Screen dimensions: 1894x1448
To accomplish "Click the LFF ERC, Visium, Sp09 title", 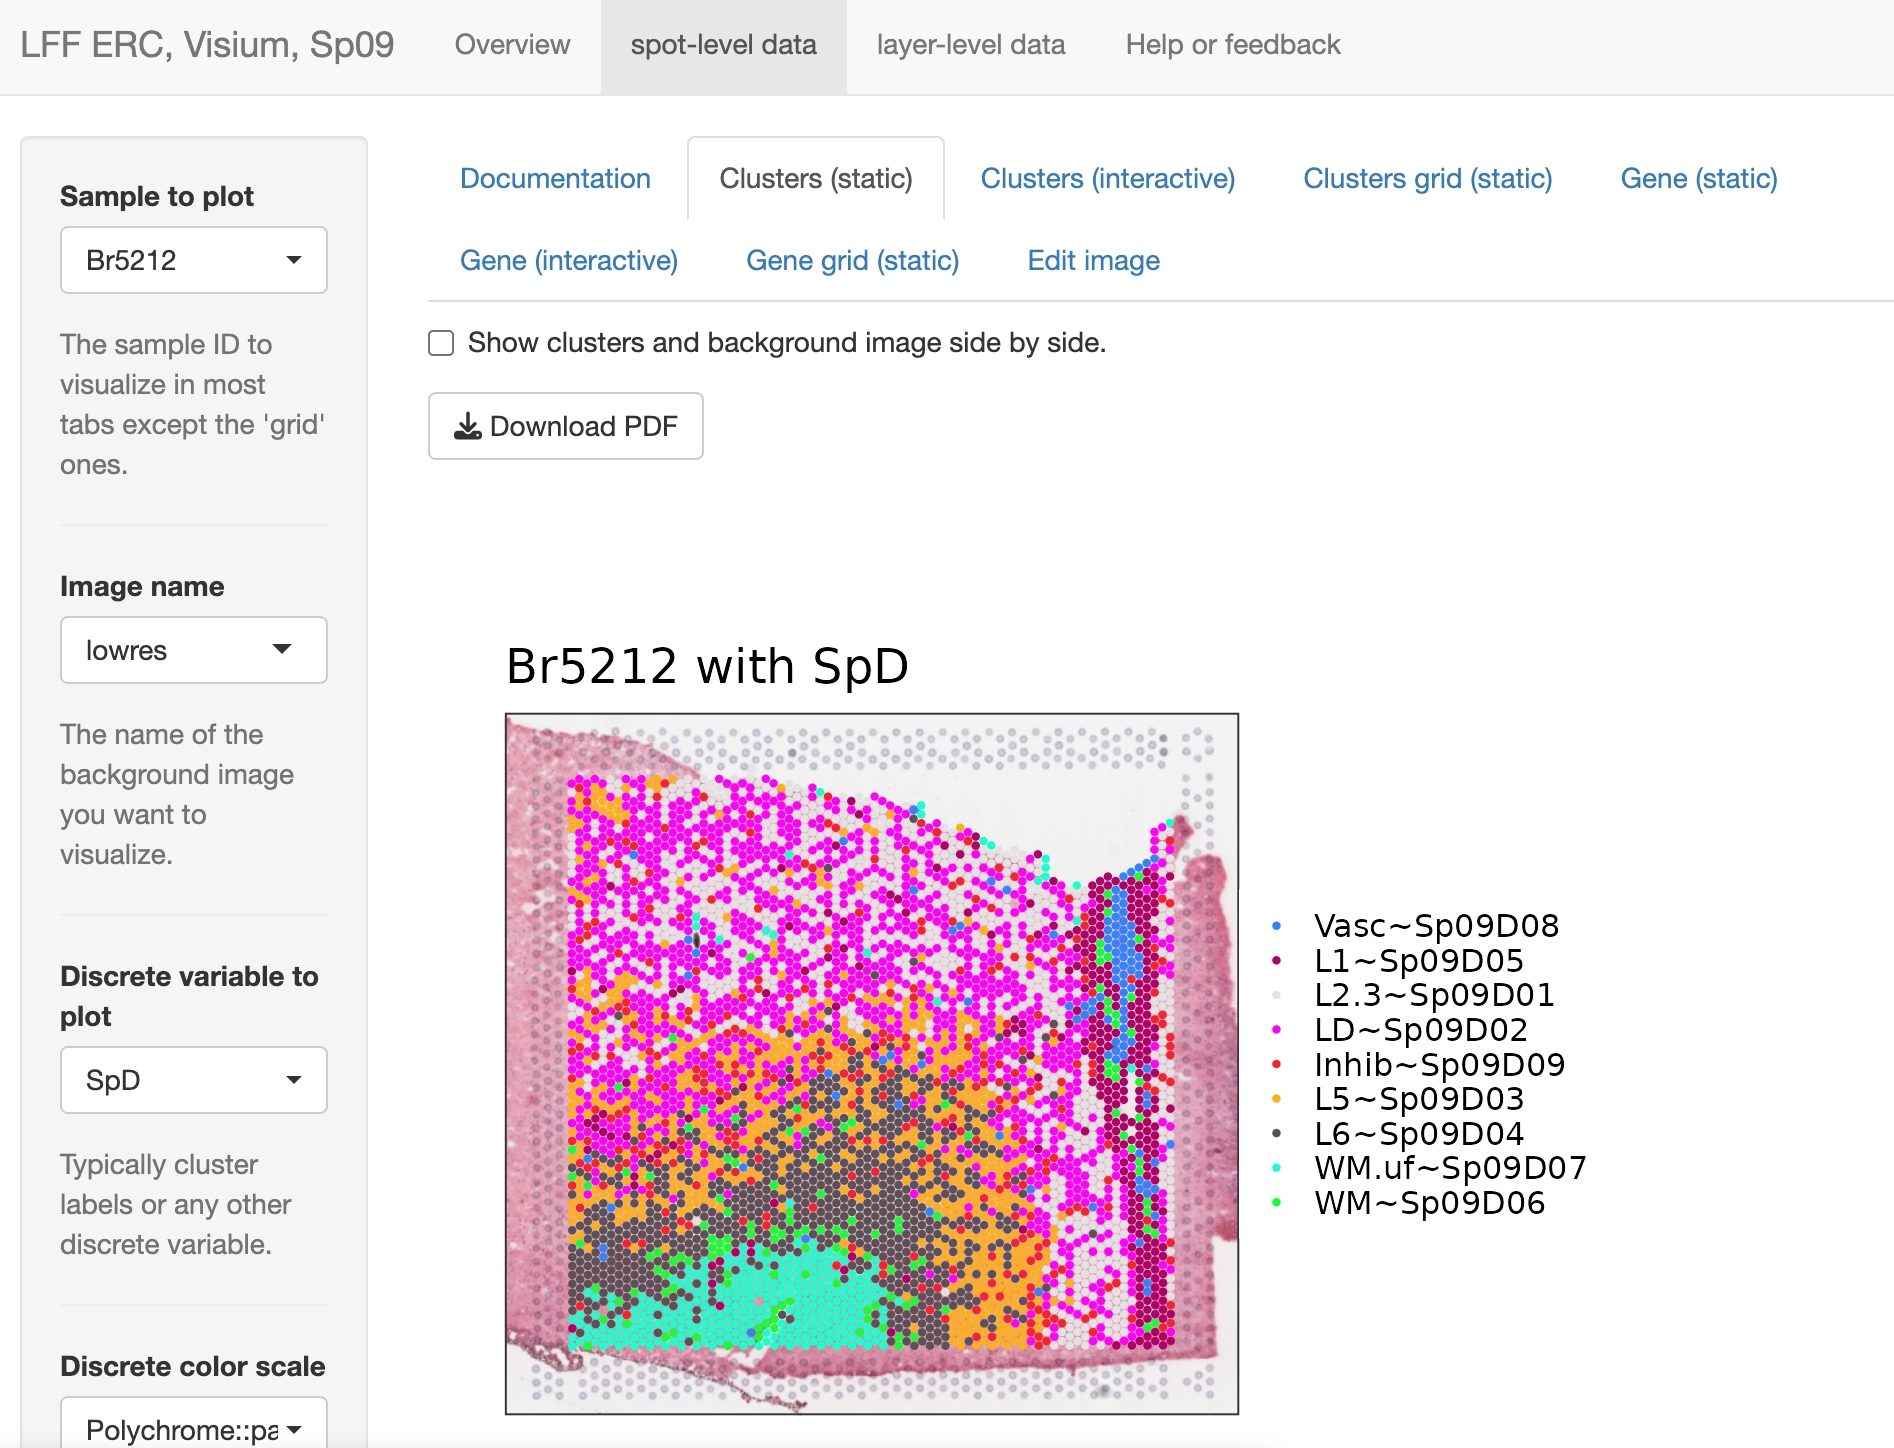I will pyautogui.click(x=207, y=45).
